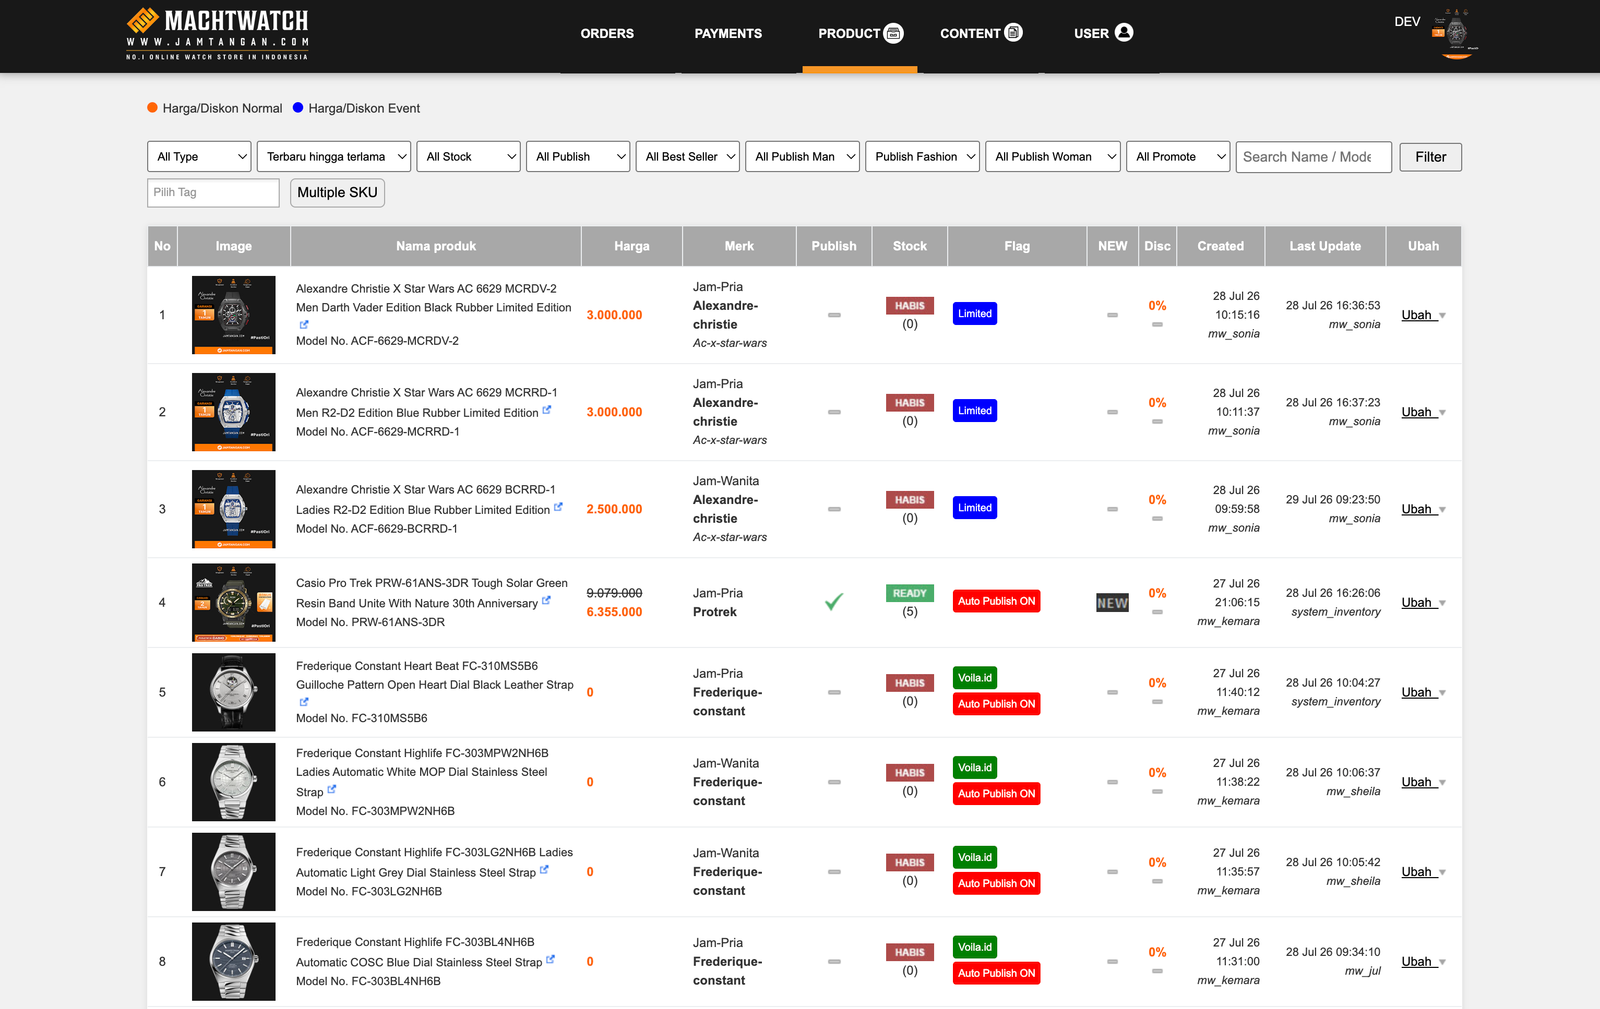The height and width of the screenshot is (1009, 1600).
Task: Click the Content menu document icon
Action: [1013, 32]
